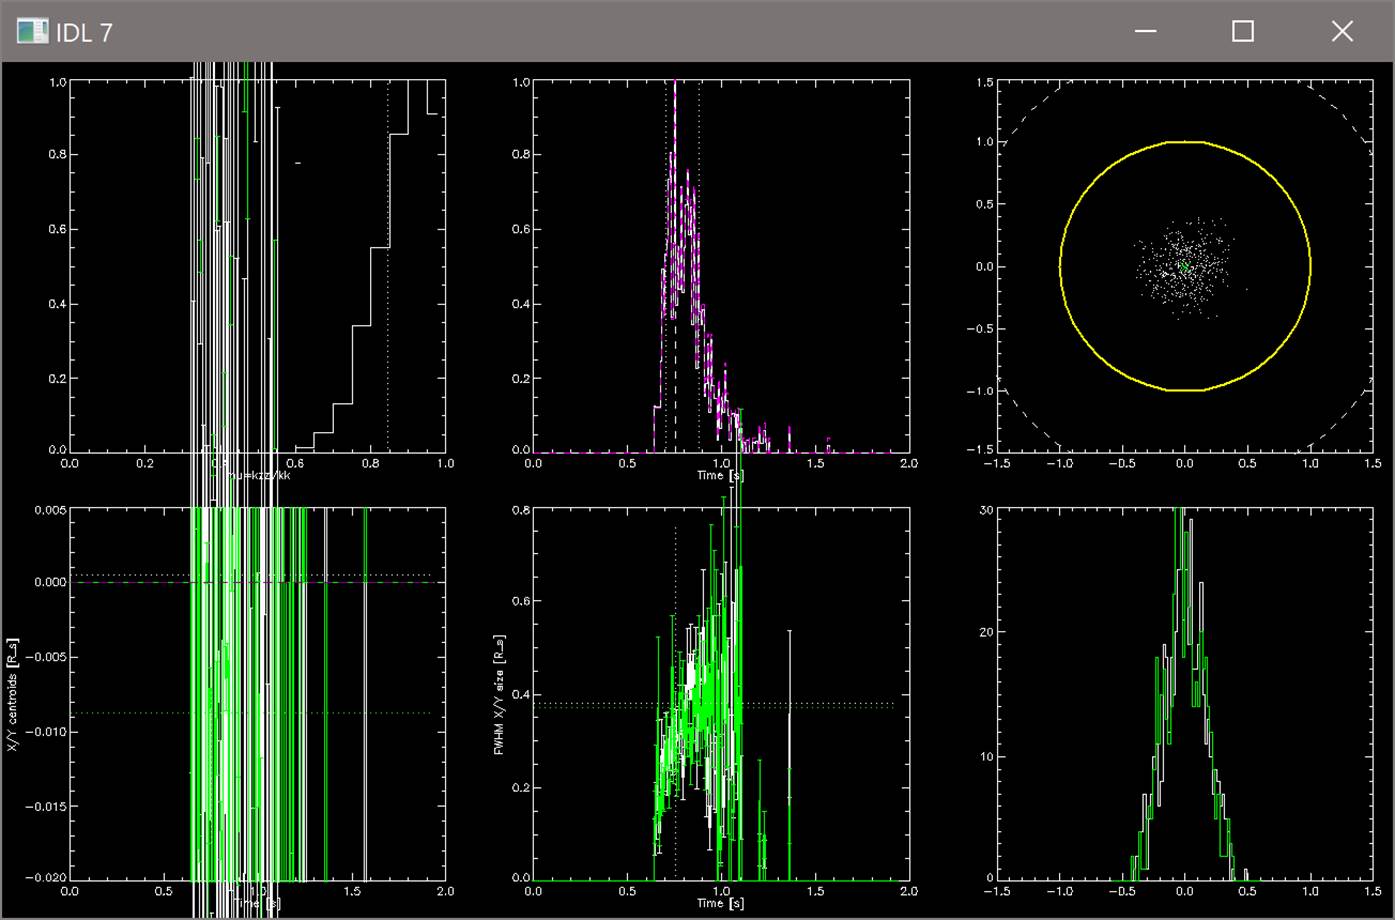The image size is (1395, 920).
Task: Click the IDL 7 title text
Action: point(84,32)
